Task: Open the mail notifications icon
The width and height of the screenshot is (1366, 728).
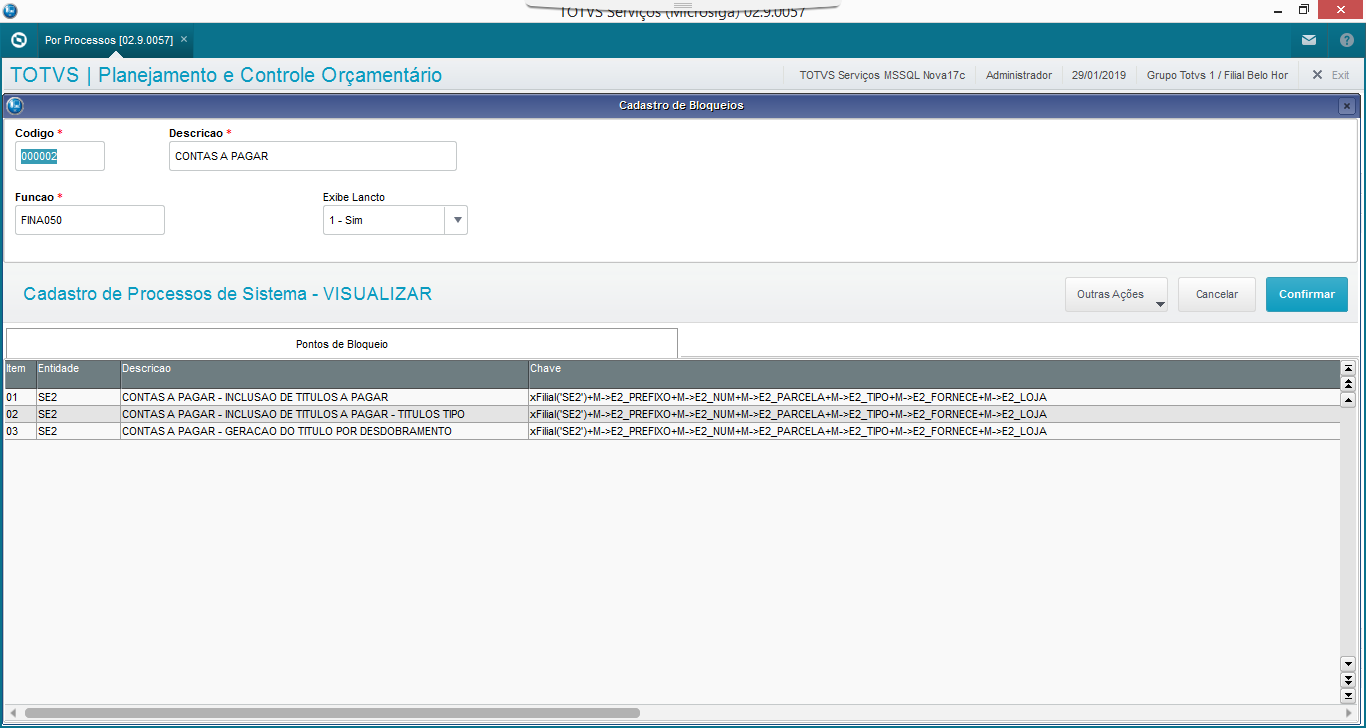Action: click(x=1309, y=40)
